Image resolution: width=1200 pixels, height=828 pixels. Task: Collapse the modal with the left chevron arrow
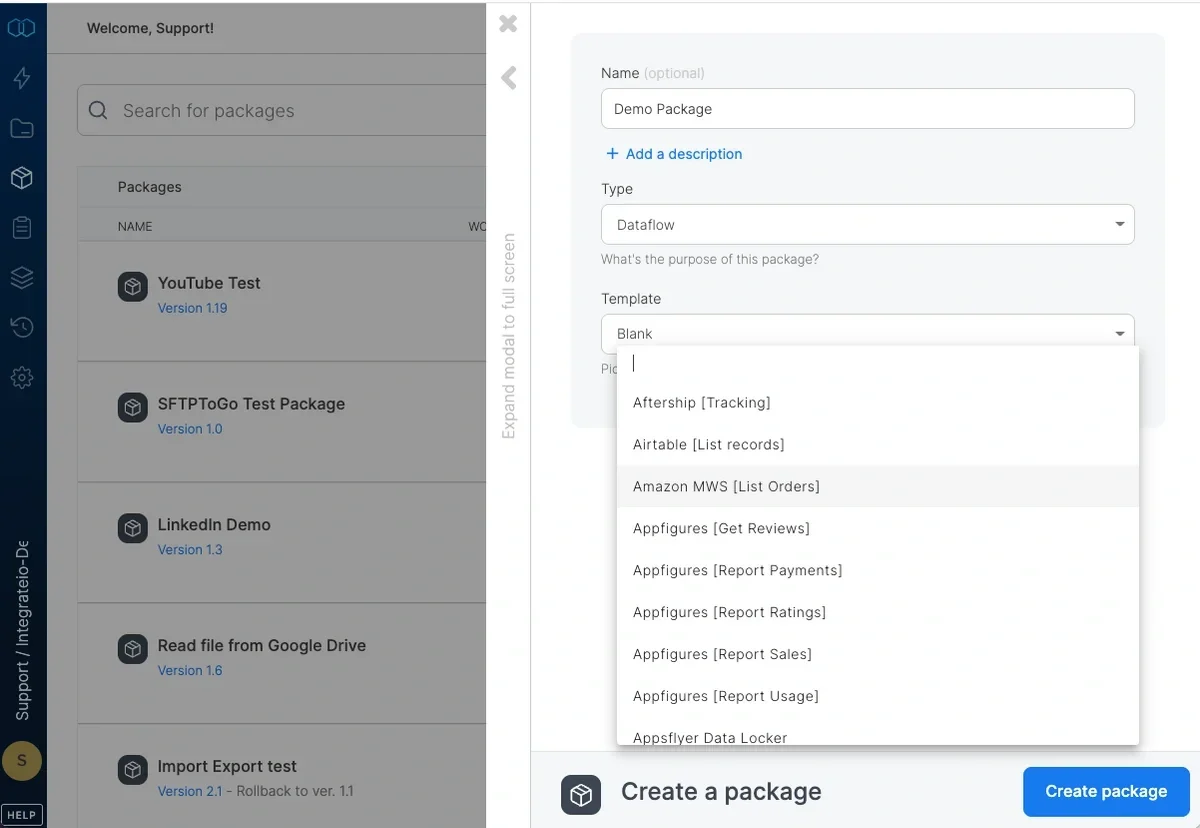click(x=507, y=77)
